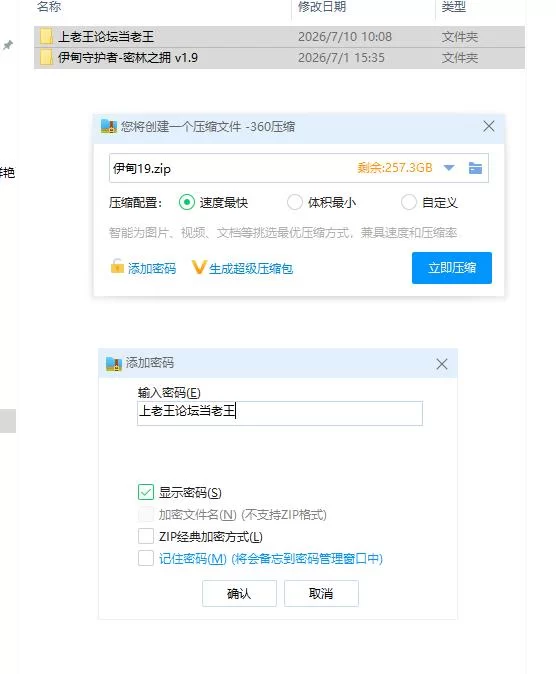This screenshot has height=674, width=556.
Task: Click the 立即压缩 button
Action: (452, 268)
